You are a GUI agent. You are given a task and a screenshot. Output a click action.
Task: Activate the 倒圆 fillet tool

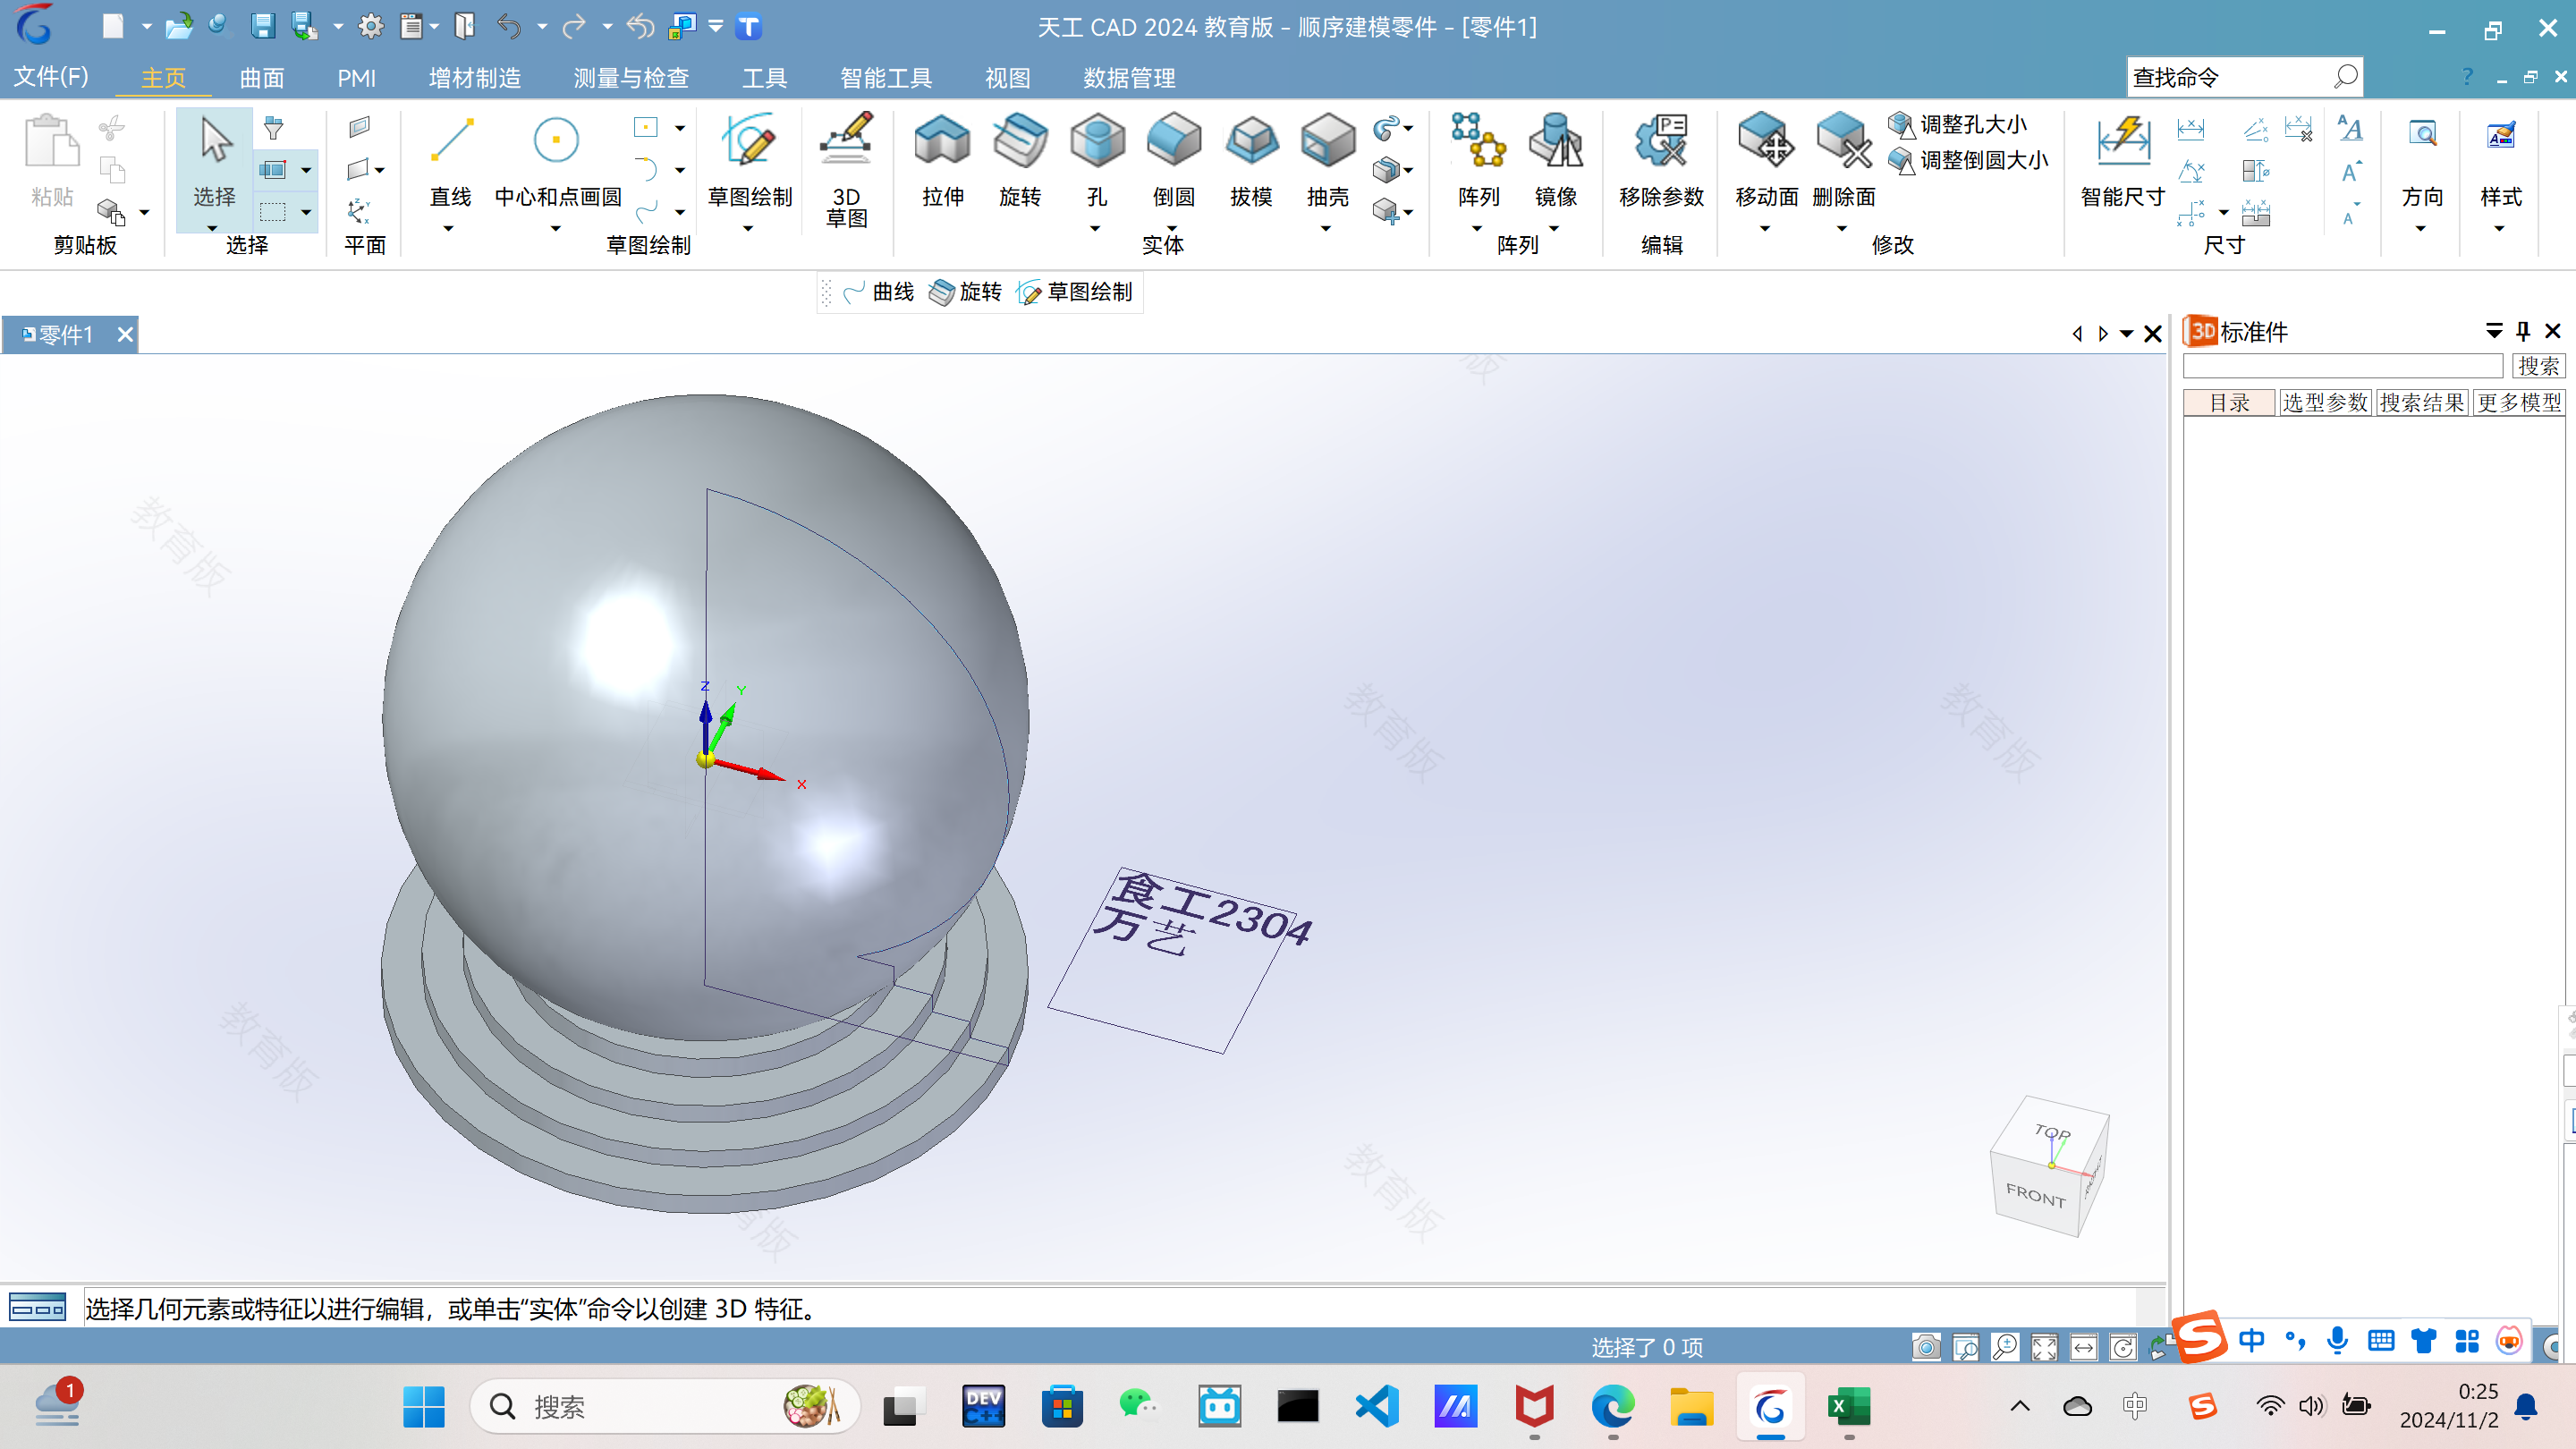pyautogui.click(x=1173, y=160)
